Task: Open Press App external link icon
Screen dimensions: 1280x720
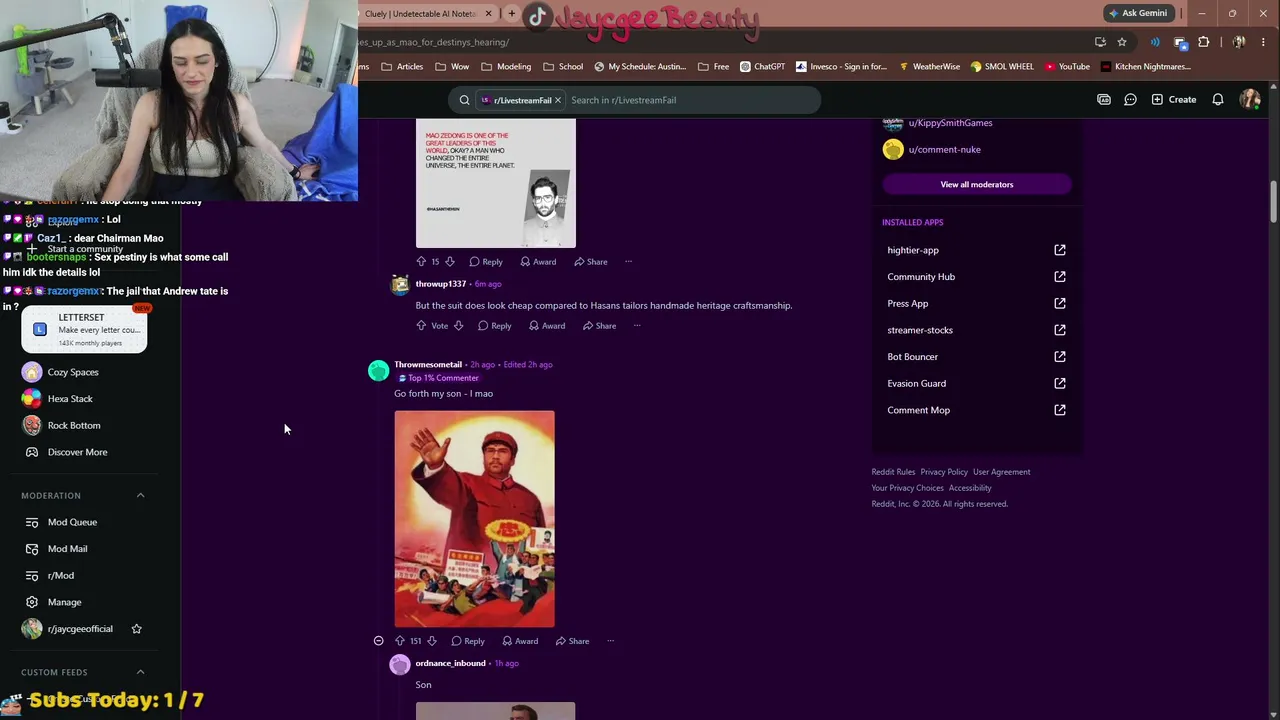Action: 1060,303
